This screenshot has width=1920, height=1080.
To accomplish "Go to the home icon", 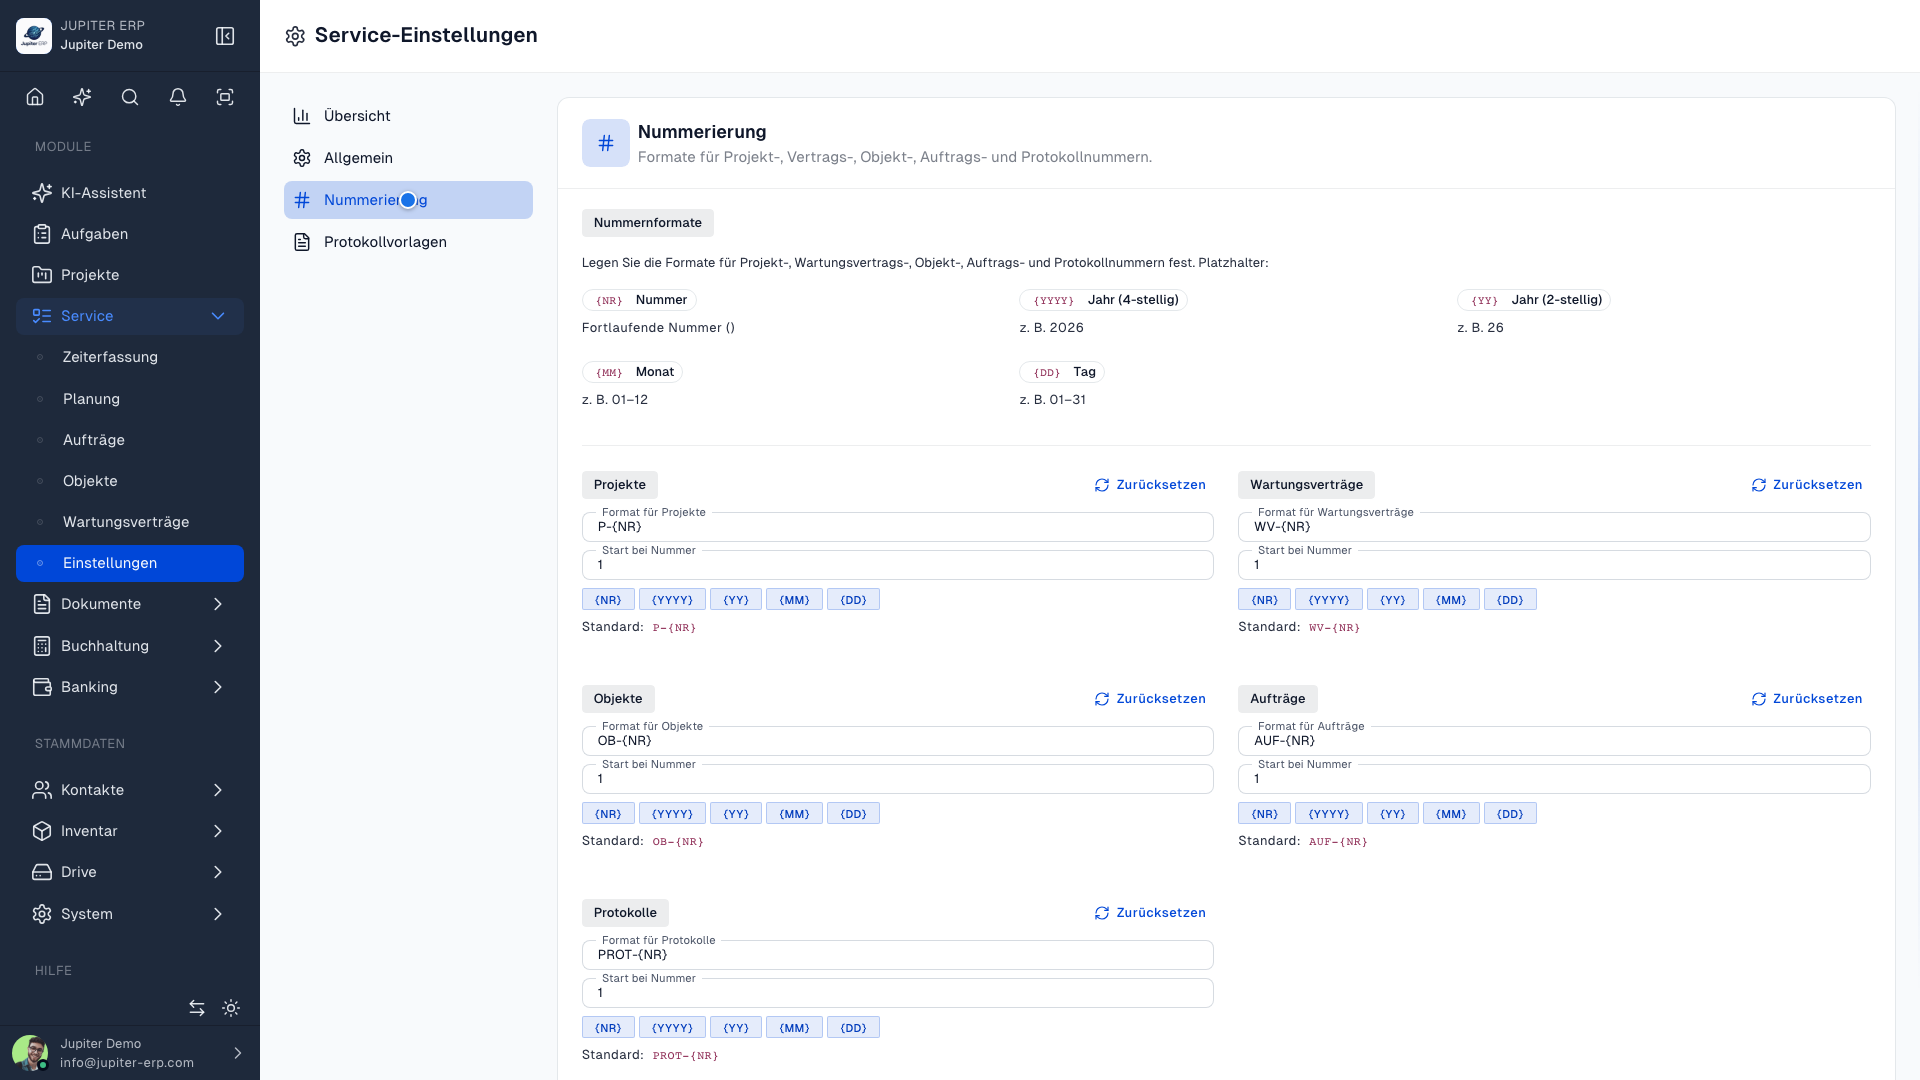I will pyautogui.click(x=35, y=97).
